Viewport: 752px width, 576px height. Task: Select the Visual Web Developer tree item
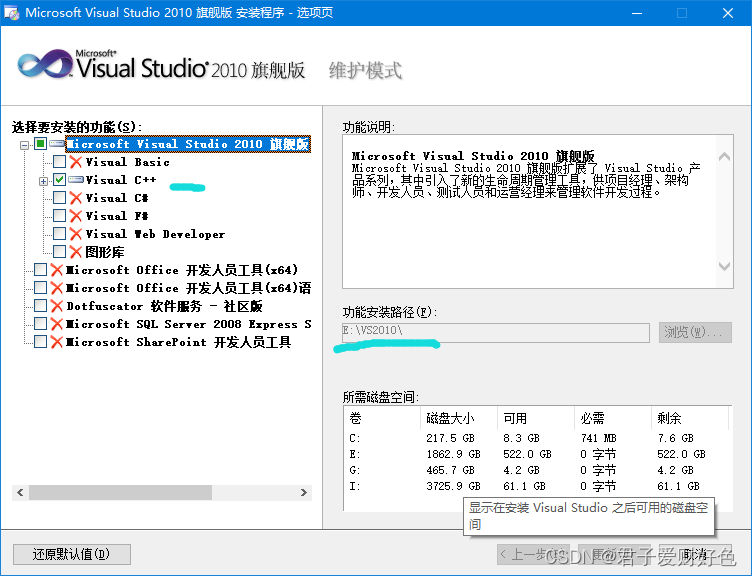155,234
